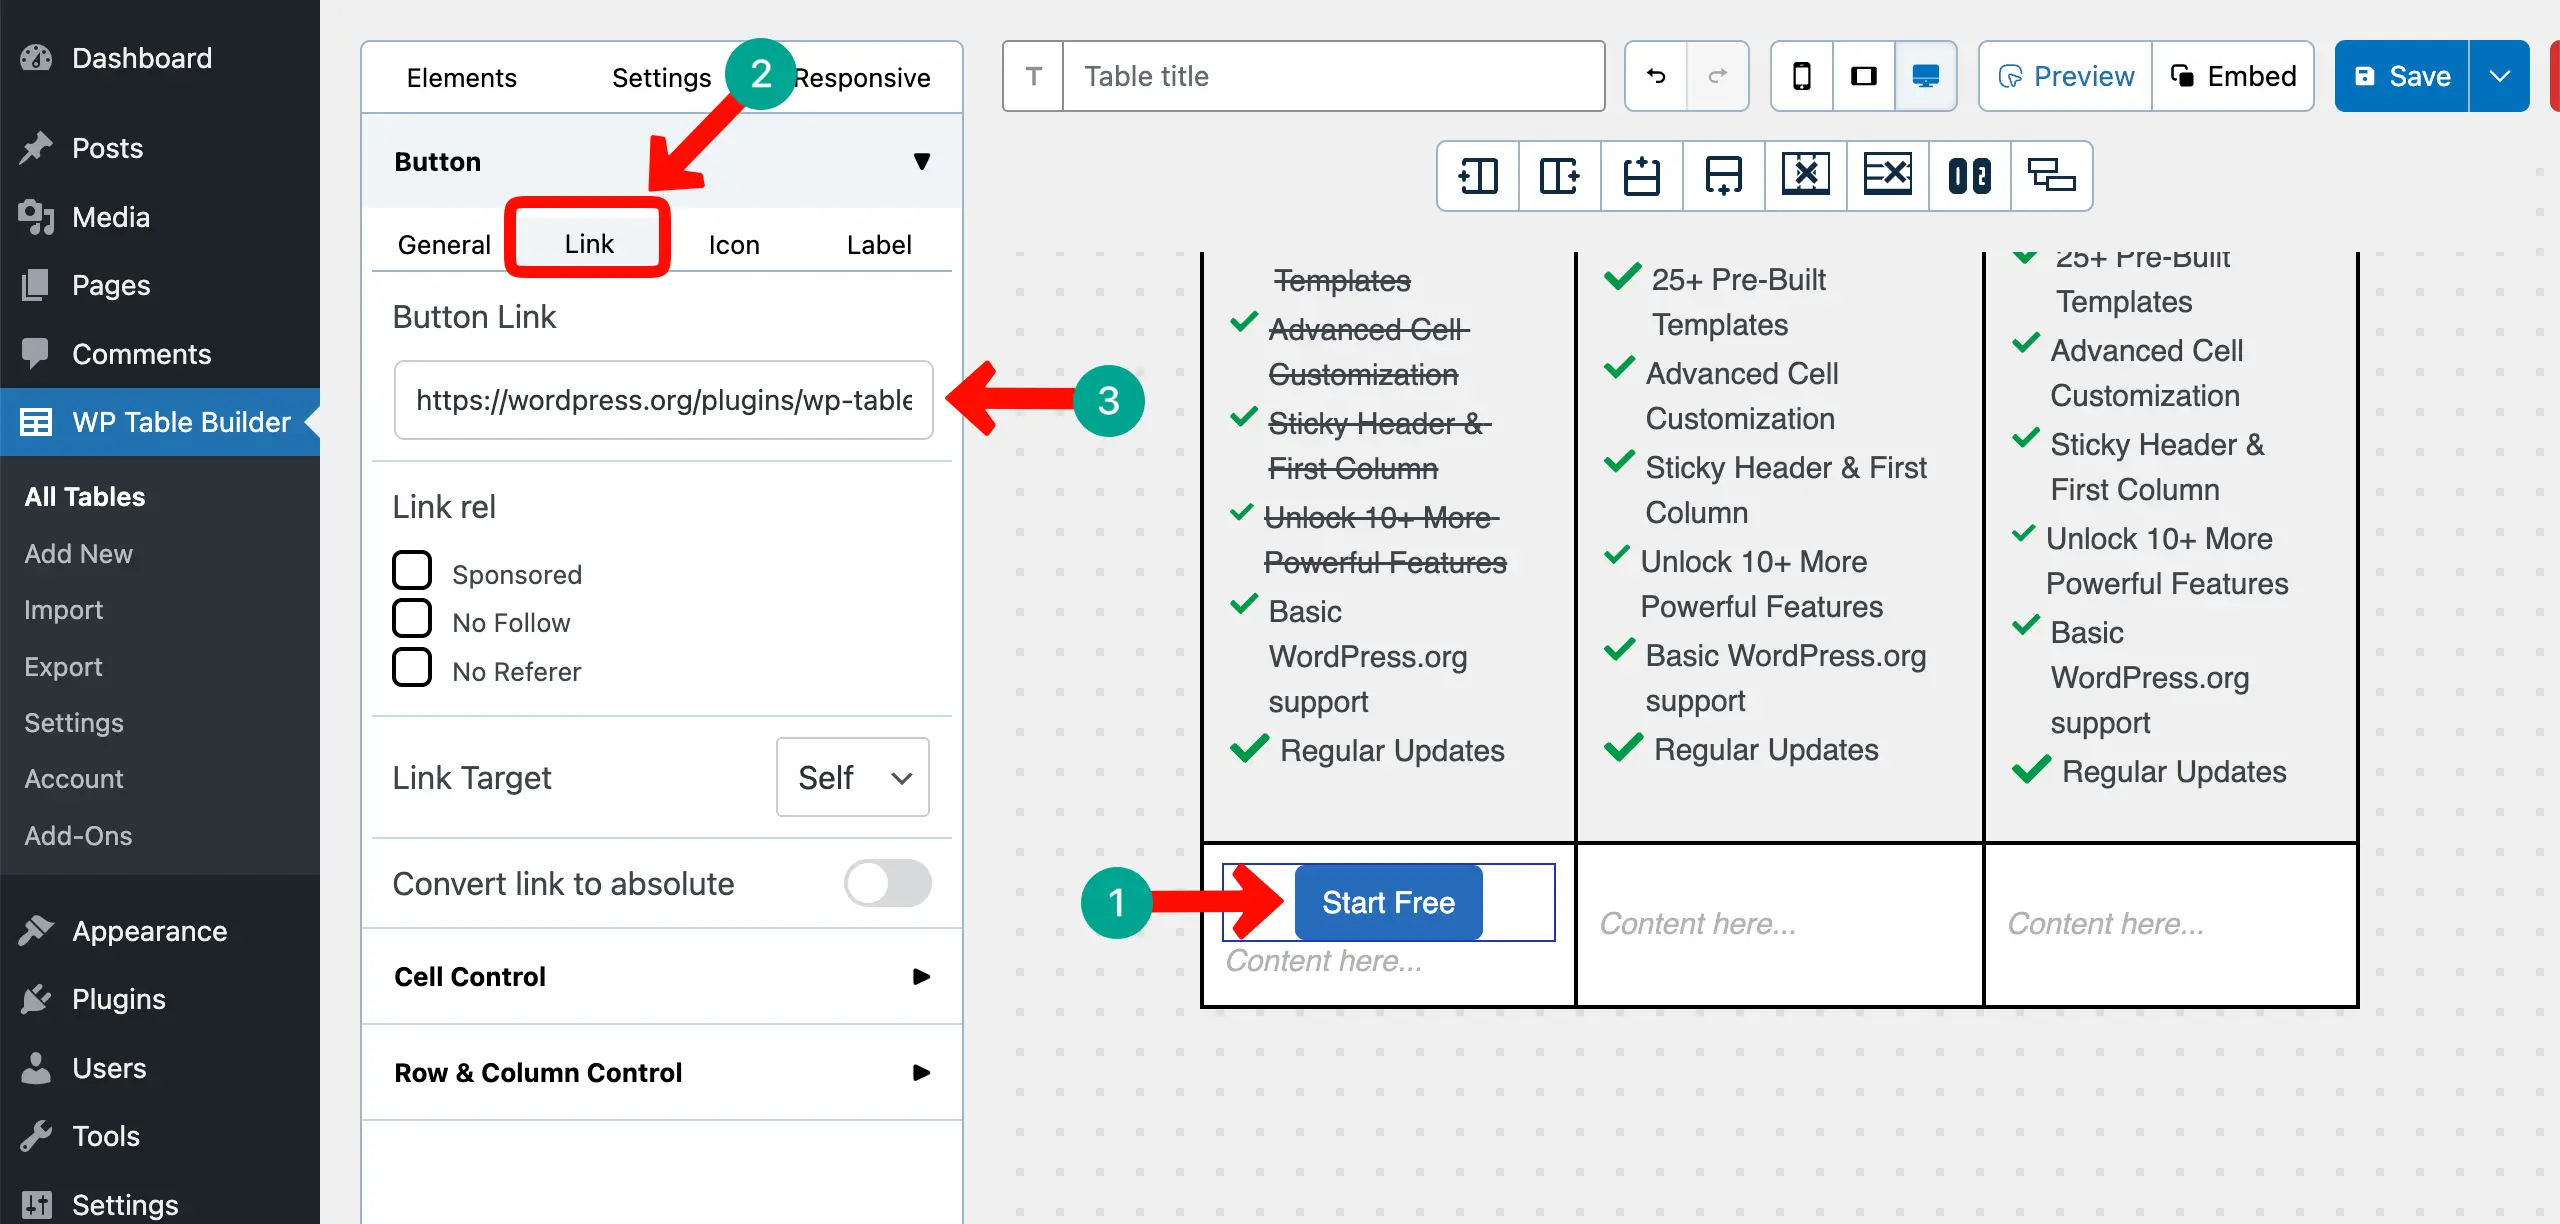The width and height of the screenshot is (2560, 1224).
Task: Click the delete row icon
Action: point(1887,176)
